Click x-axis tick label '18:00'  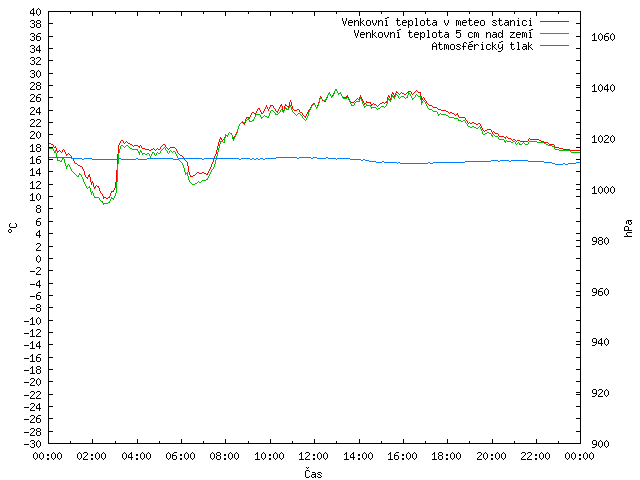pos(447,456)
